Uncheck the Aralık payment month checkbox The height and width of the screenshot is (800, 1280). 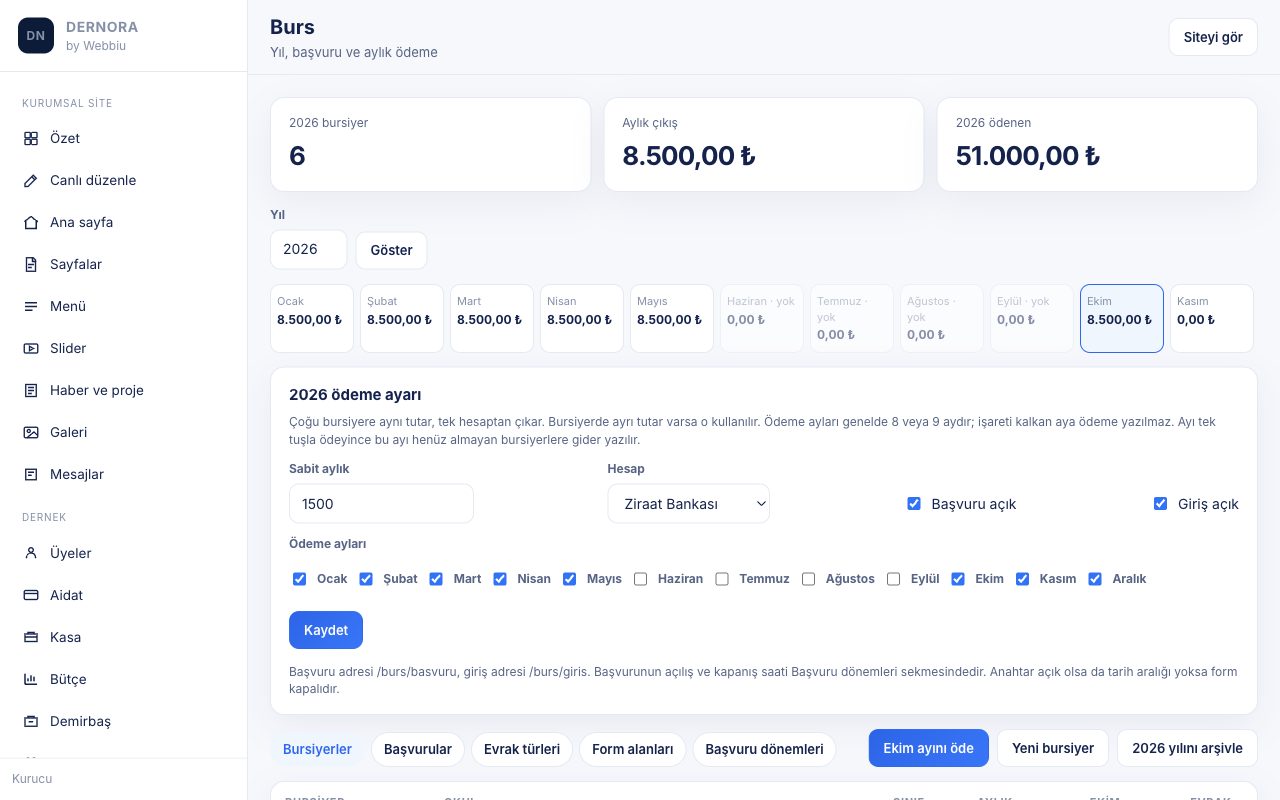coord(1095,579)
